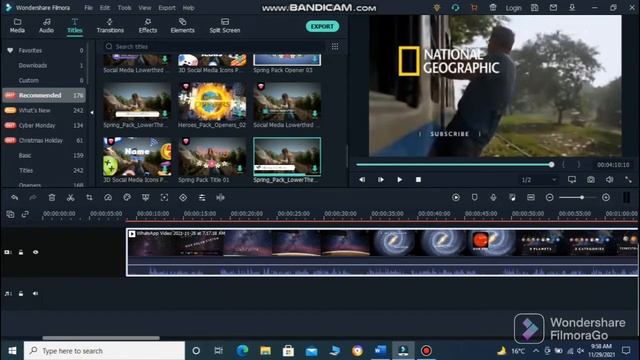The height and width of the screenshot is (360, 640).
Task: Select the Cyber Monday category
Action: pos(44,125)
